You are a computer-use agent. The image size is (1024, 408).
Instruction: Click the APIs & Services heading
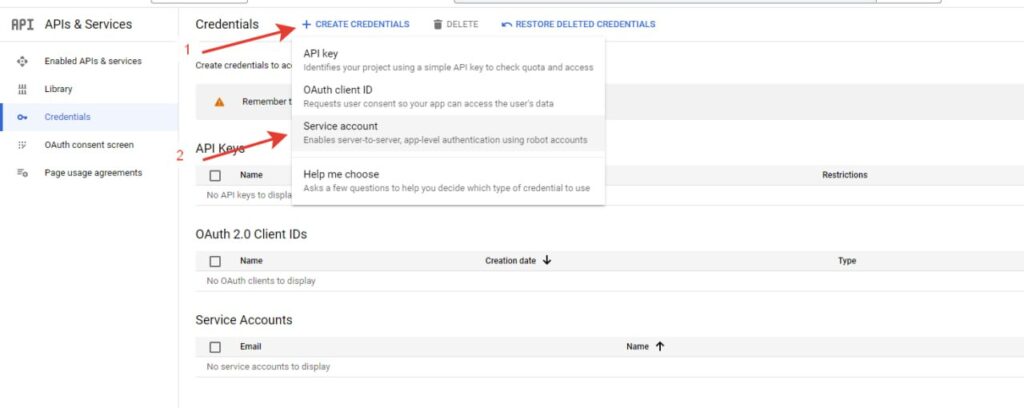pyautogui.click(x=88, y=24)
